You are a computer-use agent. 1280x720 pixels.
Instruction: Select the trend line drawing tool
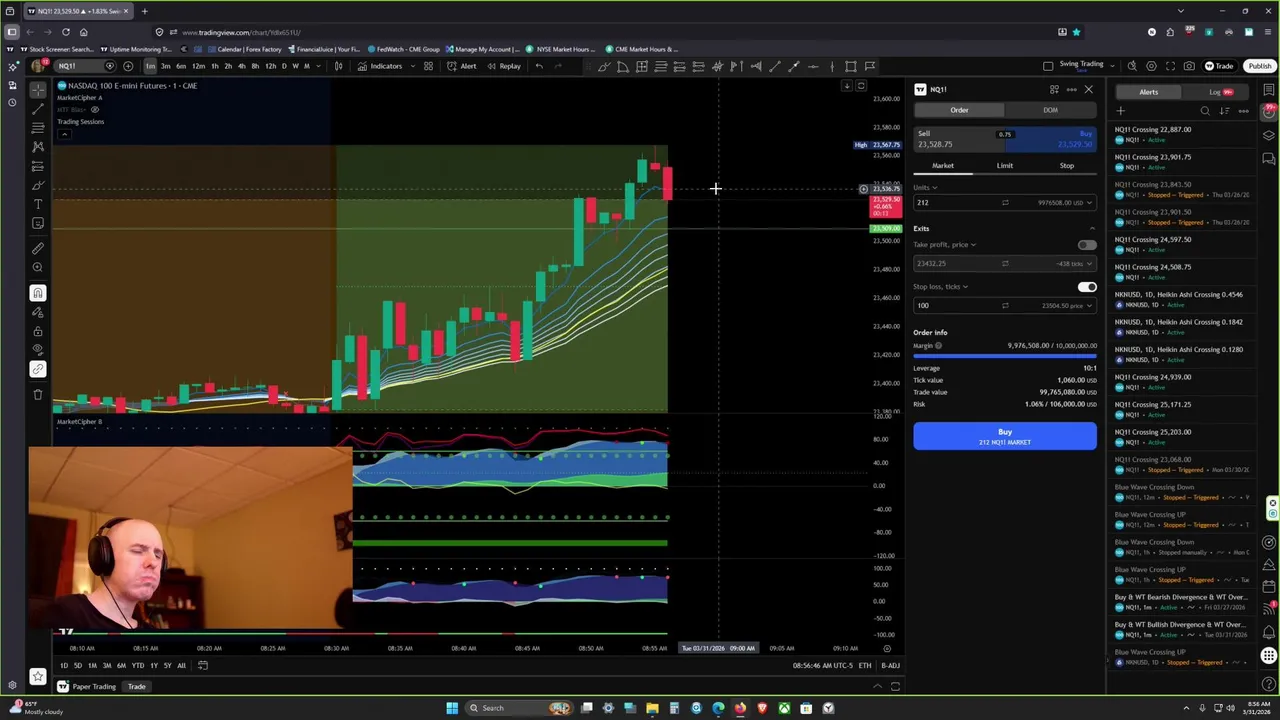[x=38, y=108]
